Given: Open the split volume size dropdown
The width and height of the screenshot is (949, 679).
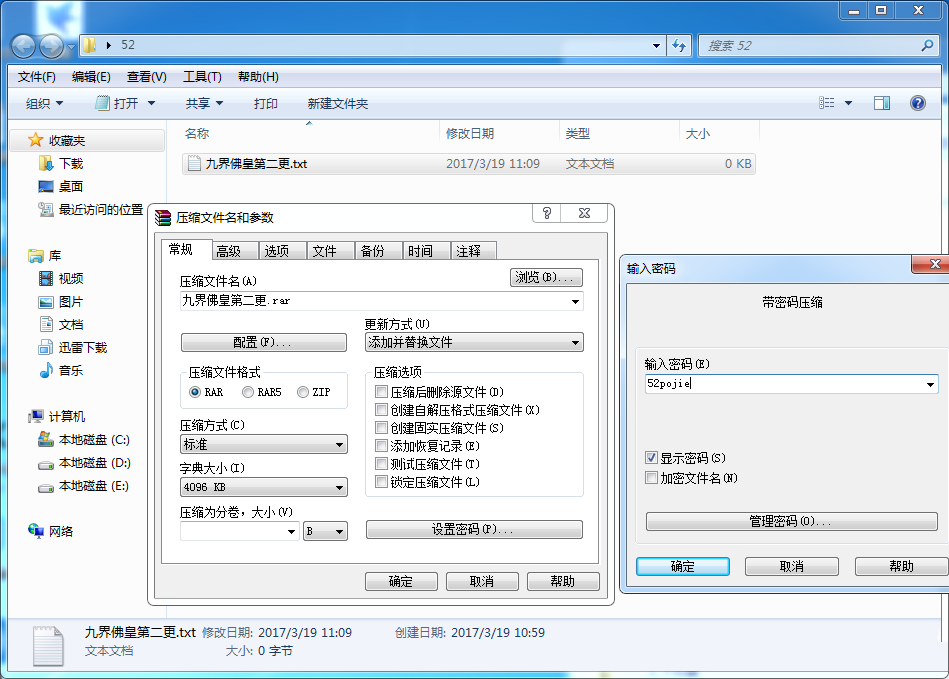Looking at the screenshot, I should [291, 531].
